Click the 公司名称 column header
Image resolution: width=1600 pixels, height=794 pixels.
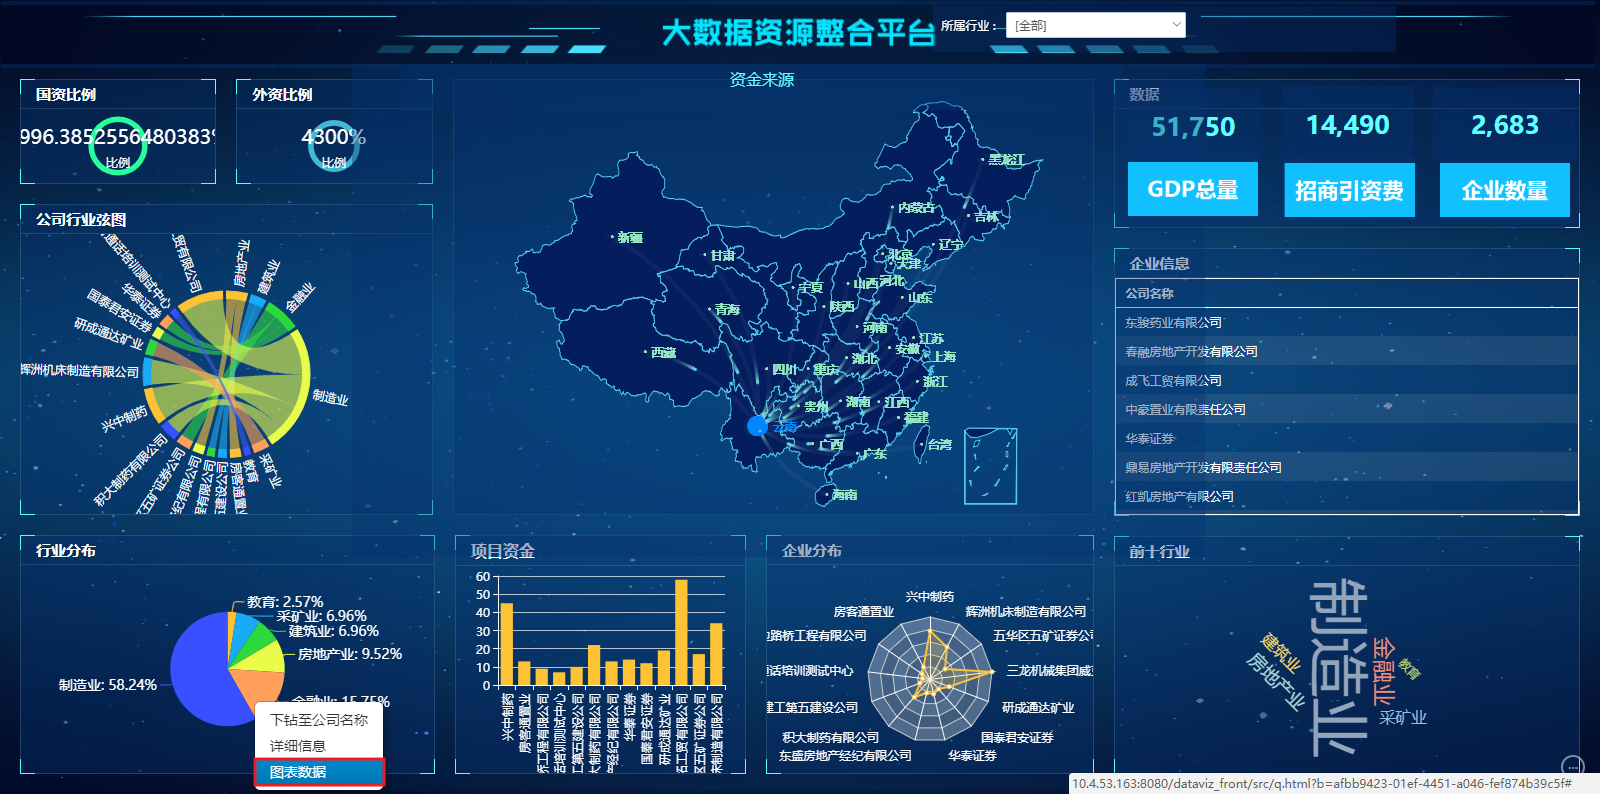tap(1346, 293)
